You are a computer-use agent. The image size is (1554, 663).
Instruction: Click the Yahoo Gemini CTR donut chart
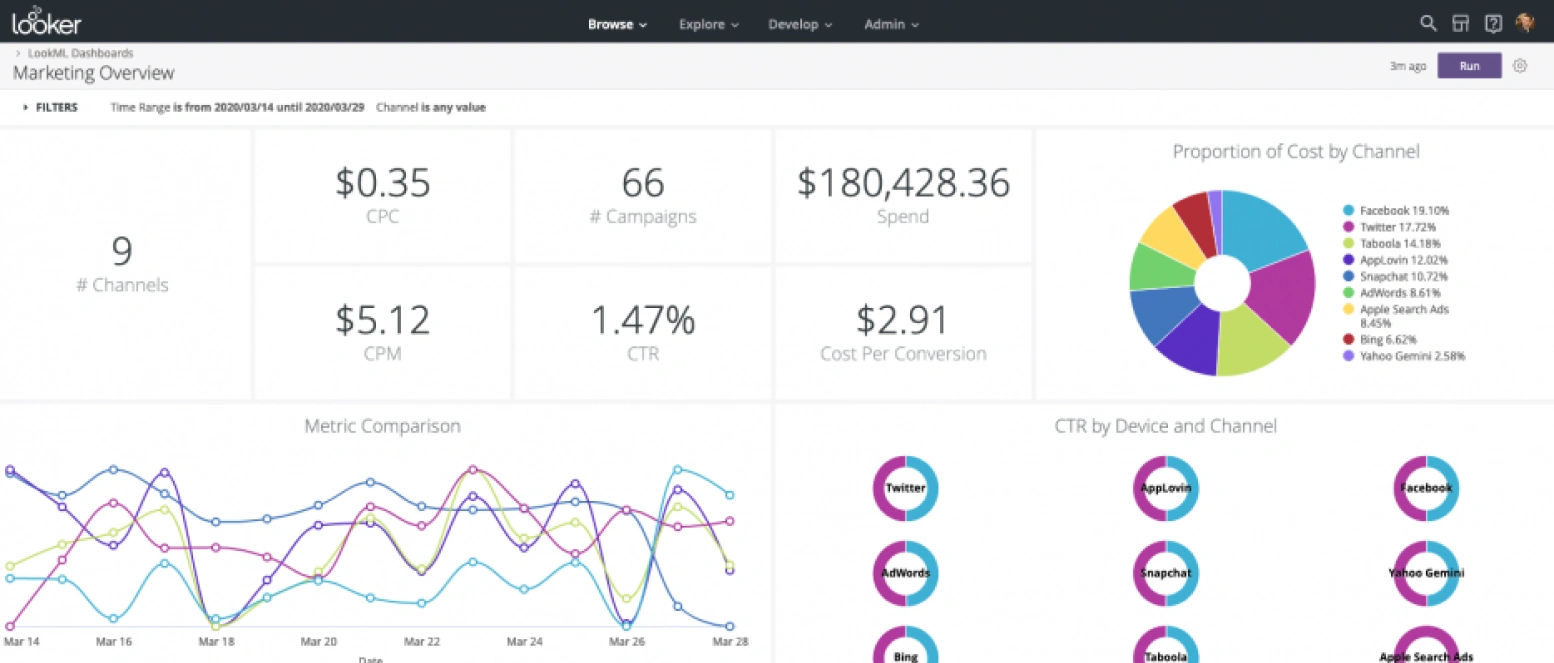coord(1425,573)
